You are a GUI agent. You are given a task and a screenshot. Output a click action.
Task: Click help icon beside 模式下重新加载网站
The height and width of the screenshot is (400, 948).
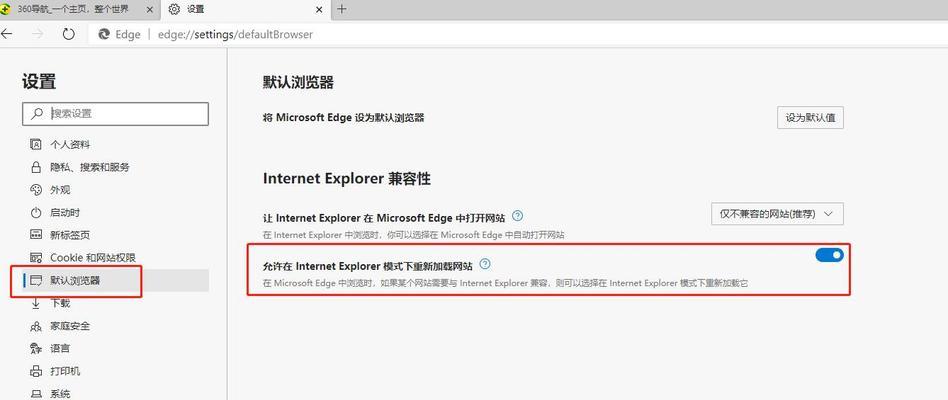(x=485, y=264)
